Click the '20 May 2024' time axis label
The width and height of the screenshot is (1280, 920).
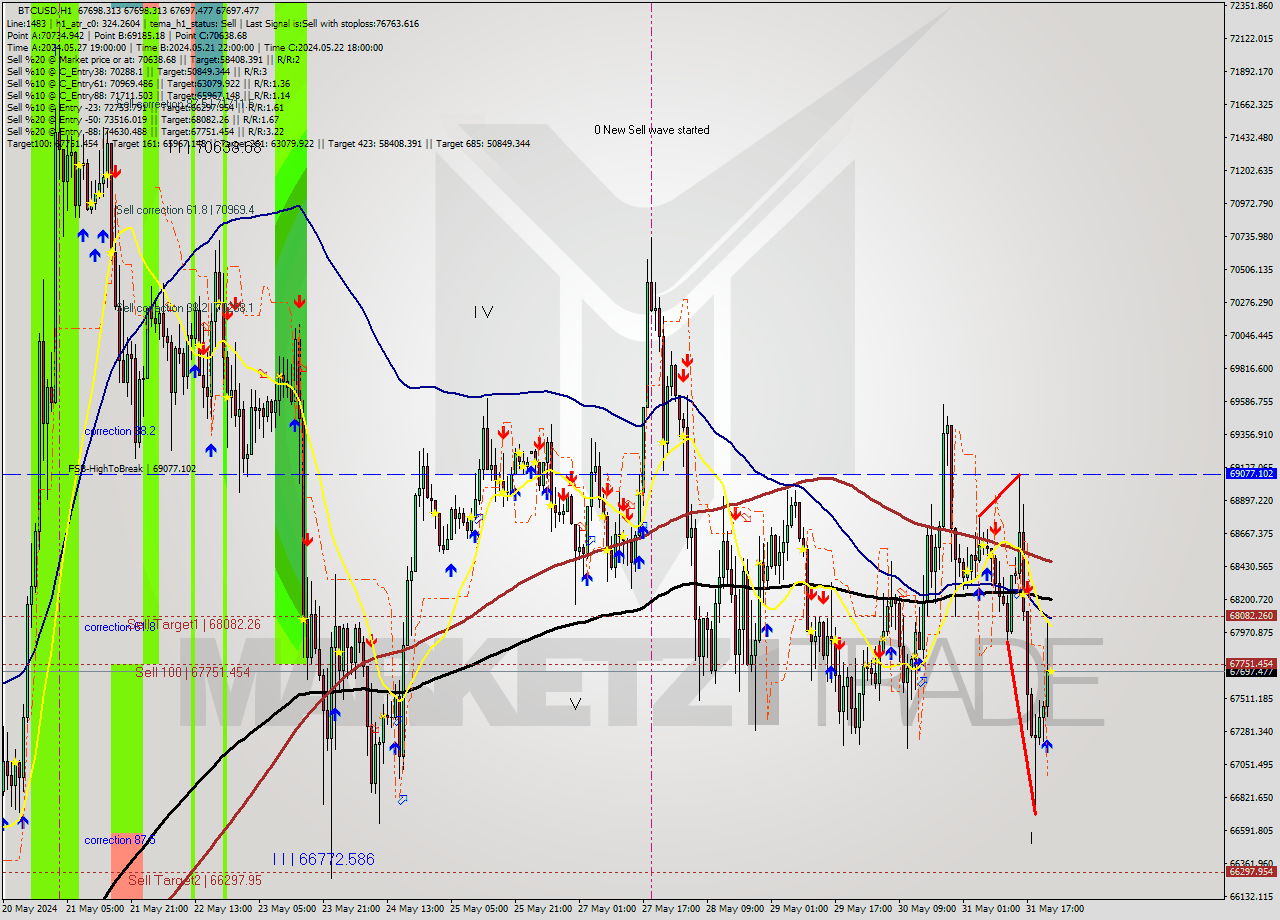tap(30, 909)
